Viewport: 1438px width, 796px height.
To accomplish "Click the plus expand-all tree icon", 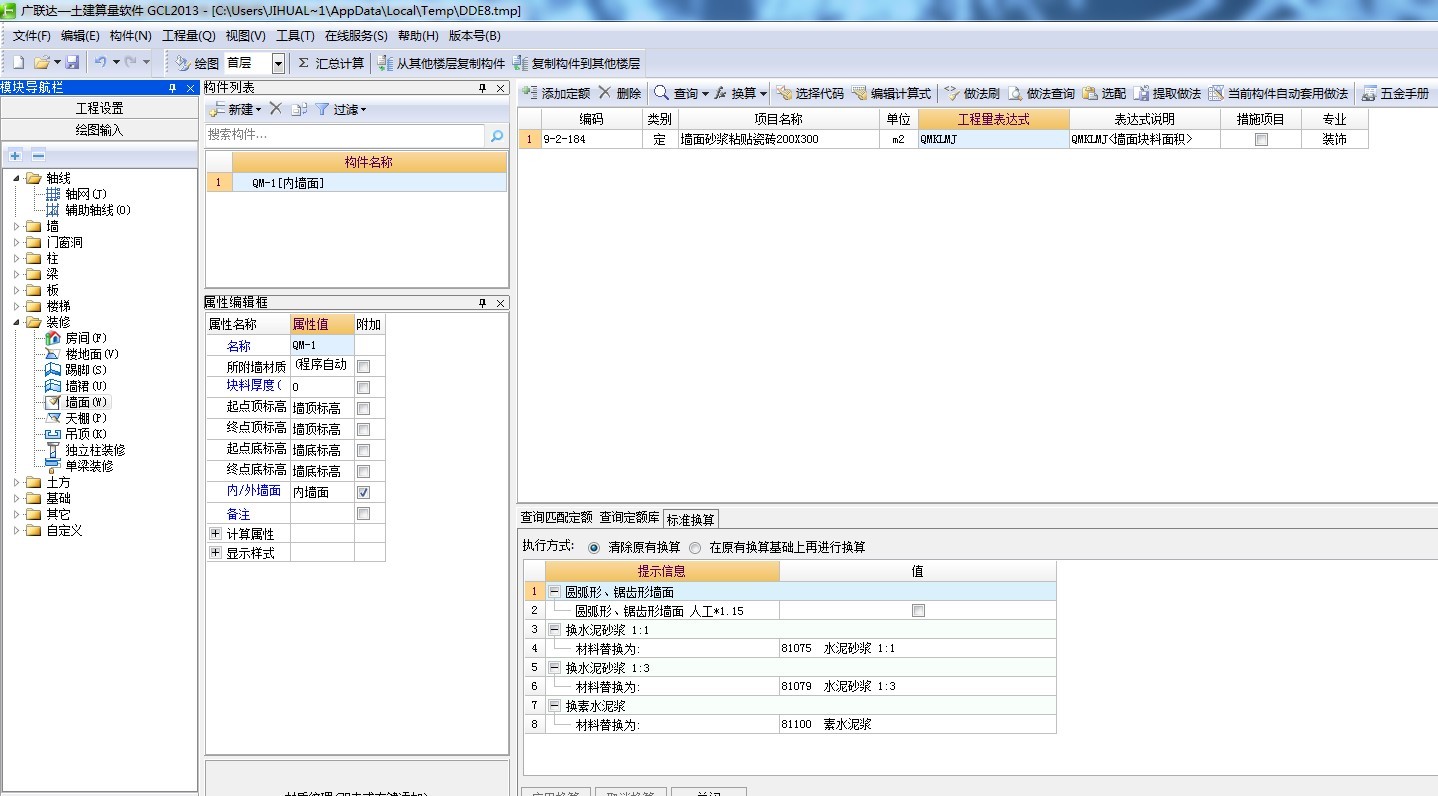I will (x=15, y=155).
